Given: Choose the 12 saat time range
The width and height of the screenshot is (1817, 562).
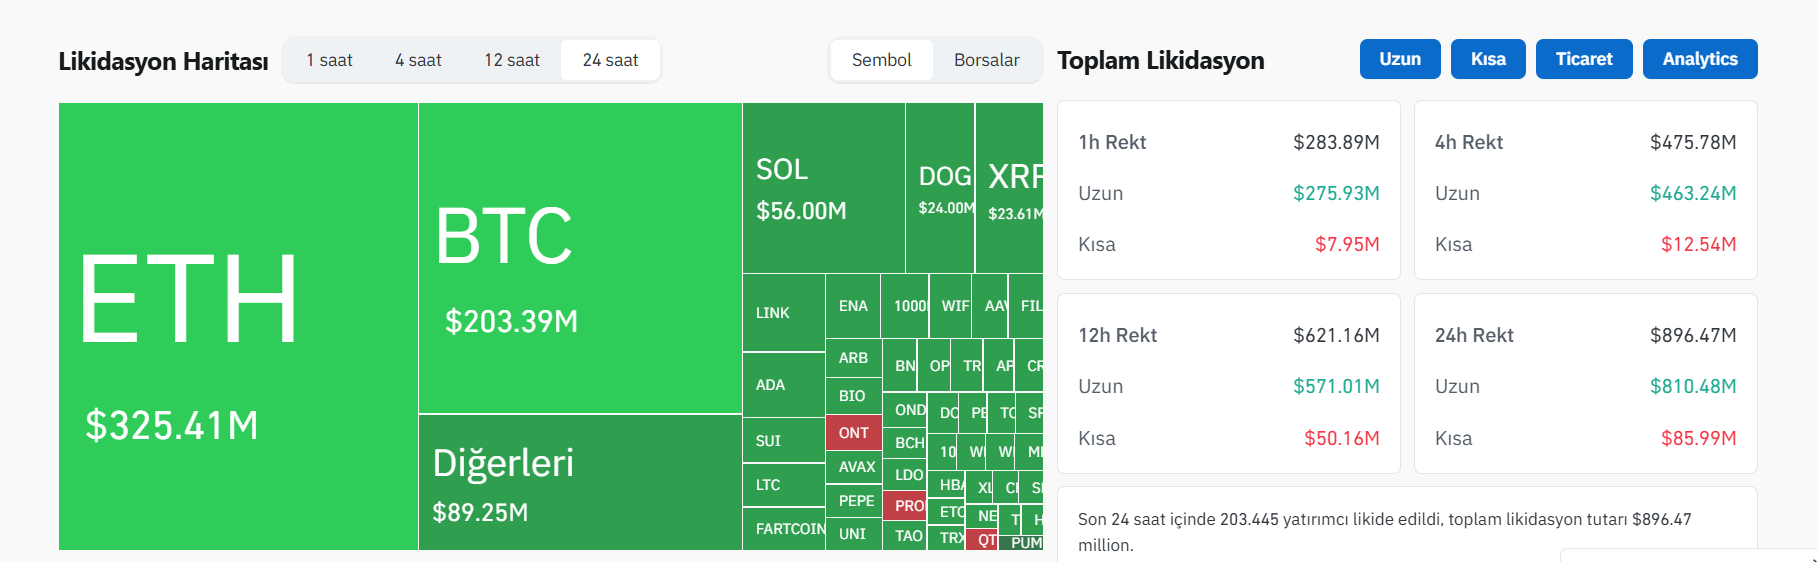Looking at the screenshot, I should pyautogui.click(x=511, y=60).
